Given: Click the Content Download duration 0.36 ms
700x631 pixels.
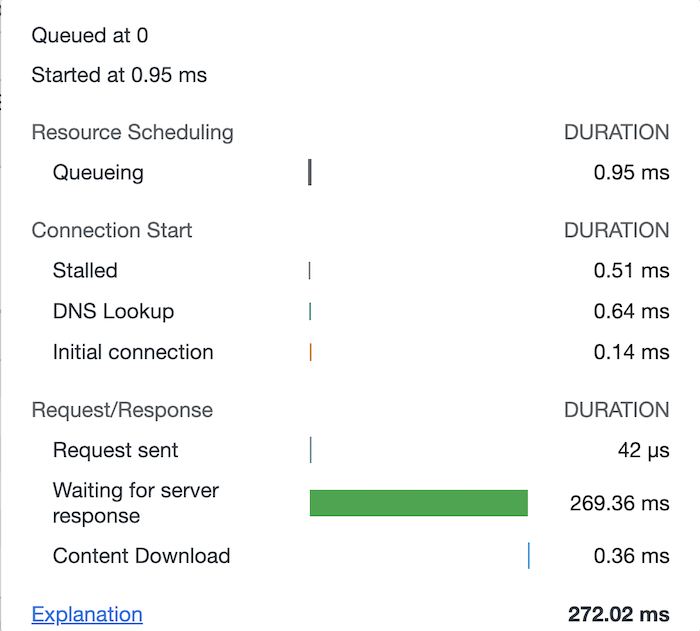Looking at the screenshot, I should [x=631, y=556].
